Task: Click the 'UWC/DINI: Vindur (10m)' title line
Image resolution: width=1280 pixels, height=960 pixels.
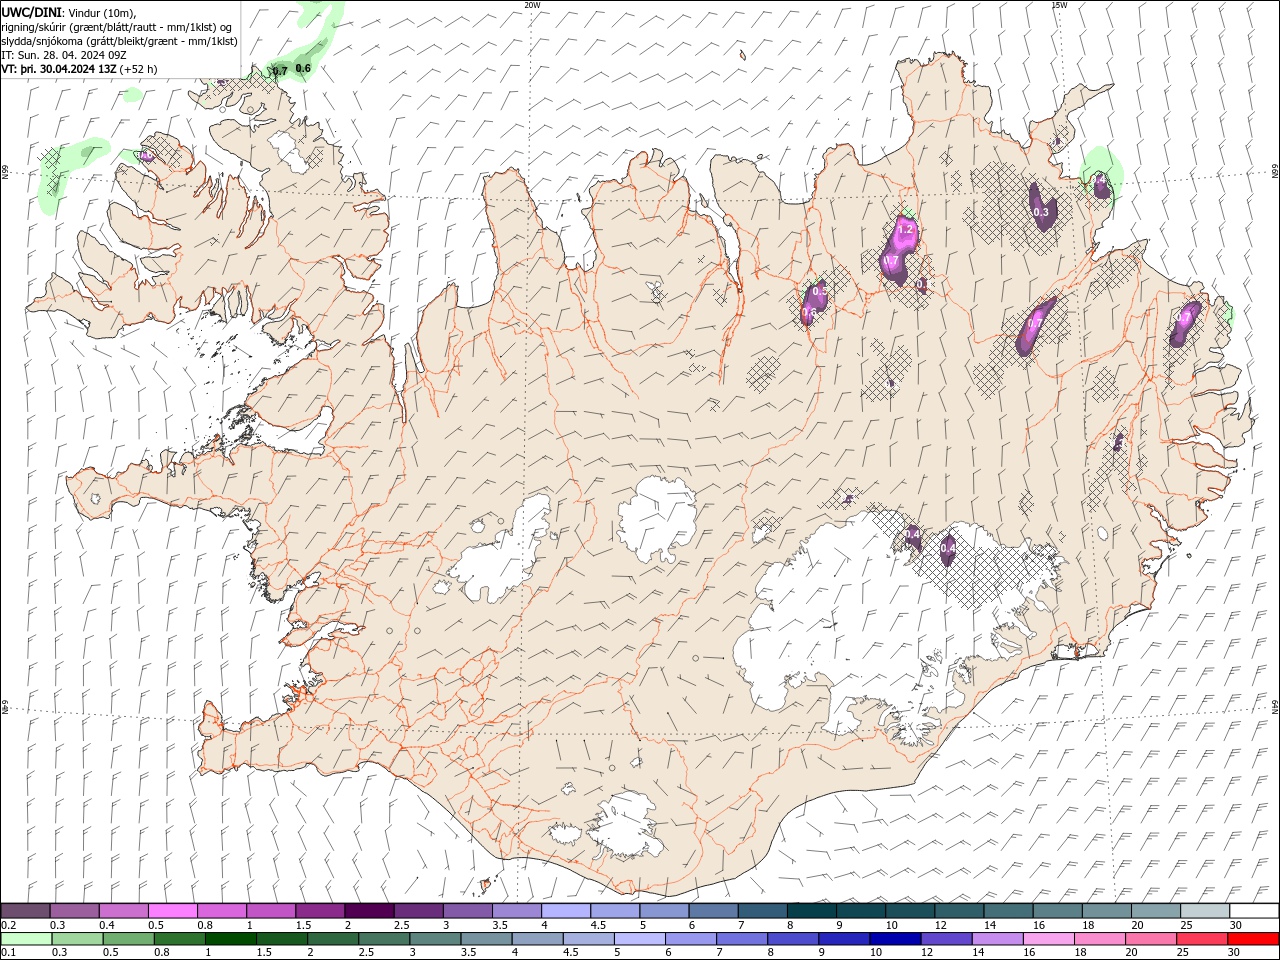Action: [68, 12]
